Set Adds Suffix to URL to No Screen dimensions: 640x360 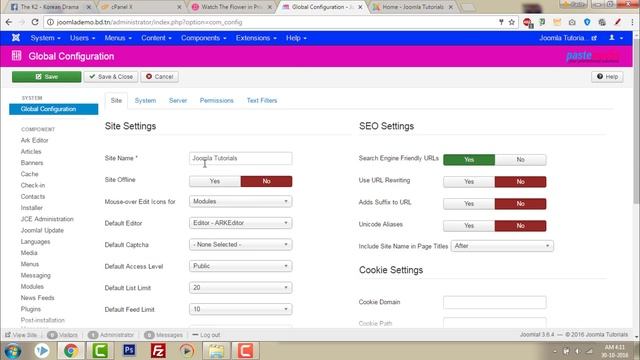(x=520, y=204)
